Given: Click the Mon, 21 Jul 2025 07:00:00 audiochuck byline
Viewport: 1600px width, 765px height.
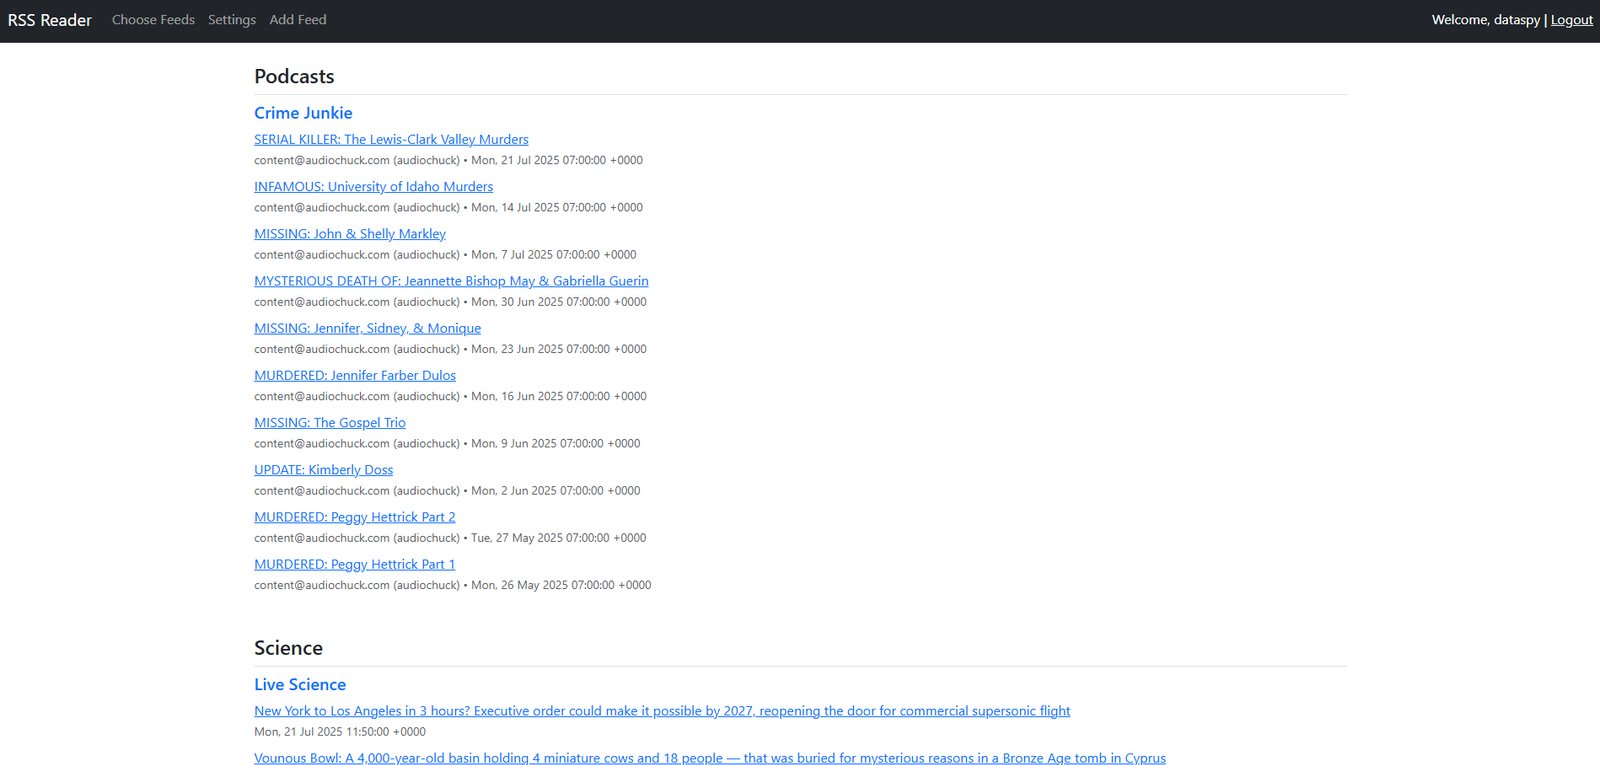Looking at the screenshot, I should 448,160.
